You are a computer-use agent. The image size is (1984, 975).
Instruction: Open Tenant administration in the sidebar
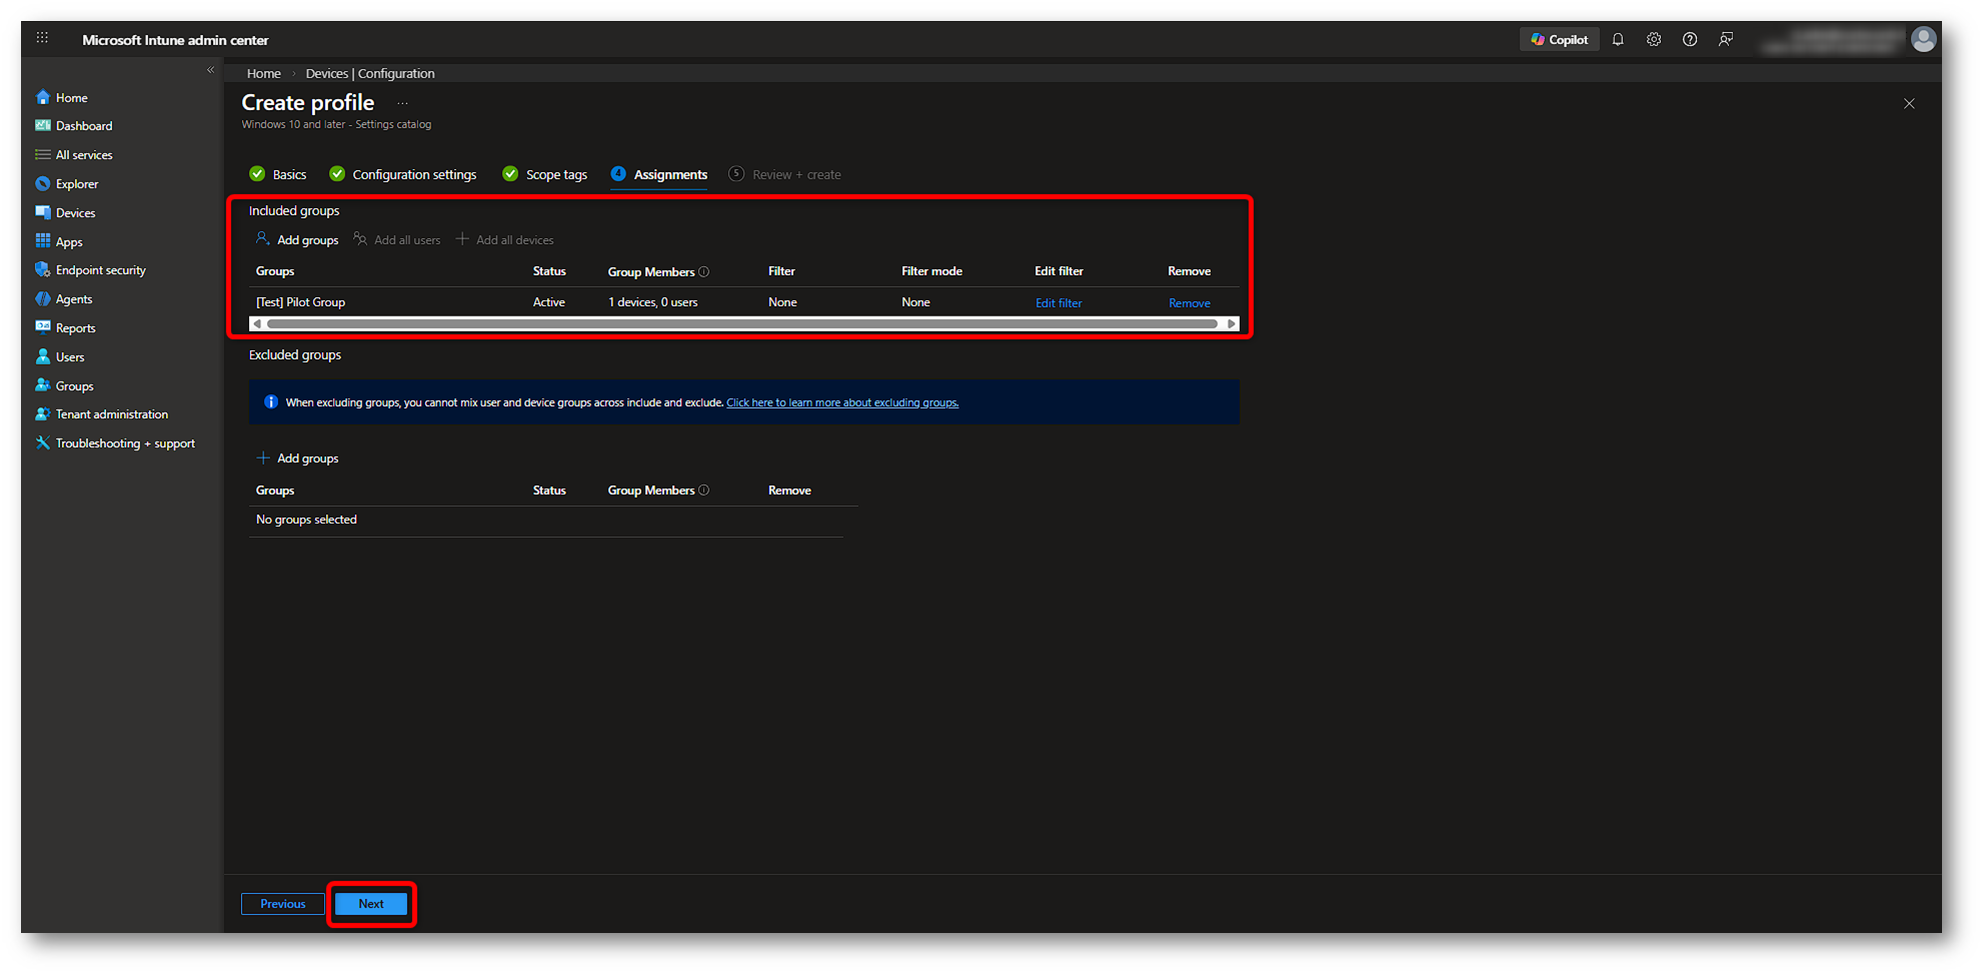[x=112, y=414]
